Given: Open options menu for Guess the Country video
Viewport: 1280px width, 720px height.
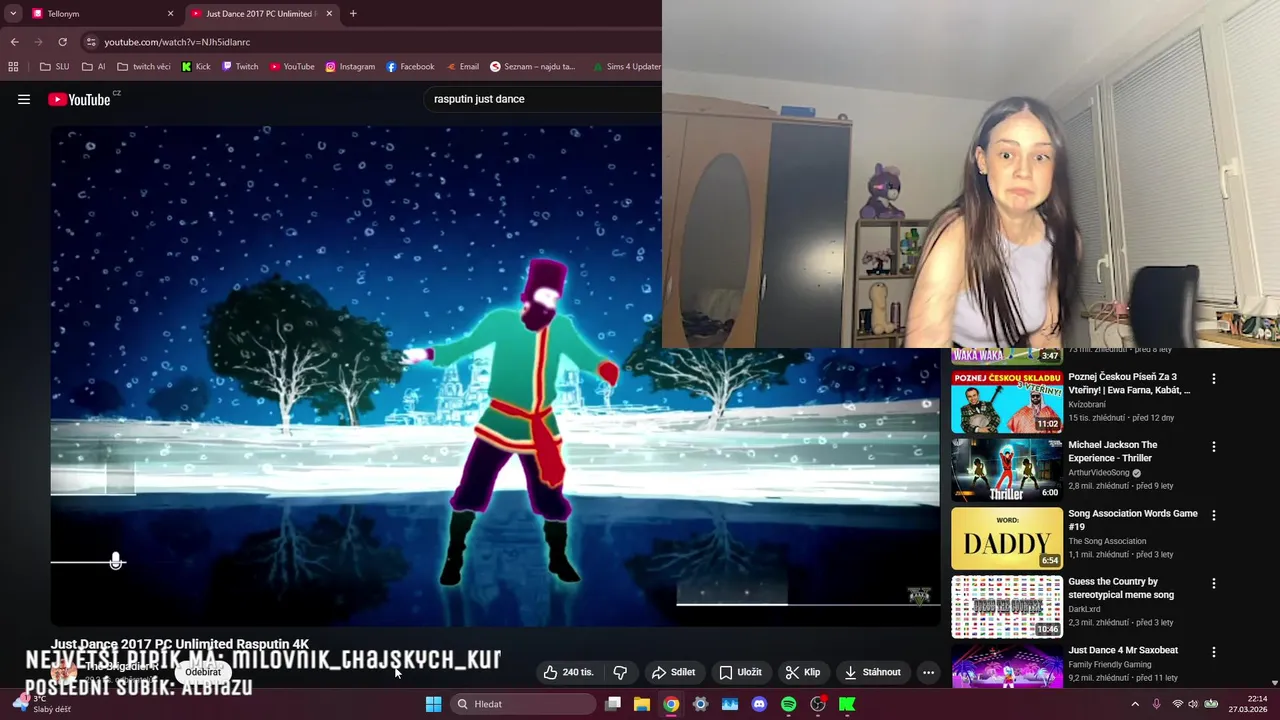Looking at the screenshot, I should pos(1214,583).
